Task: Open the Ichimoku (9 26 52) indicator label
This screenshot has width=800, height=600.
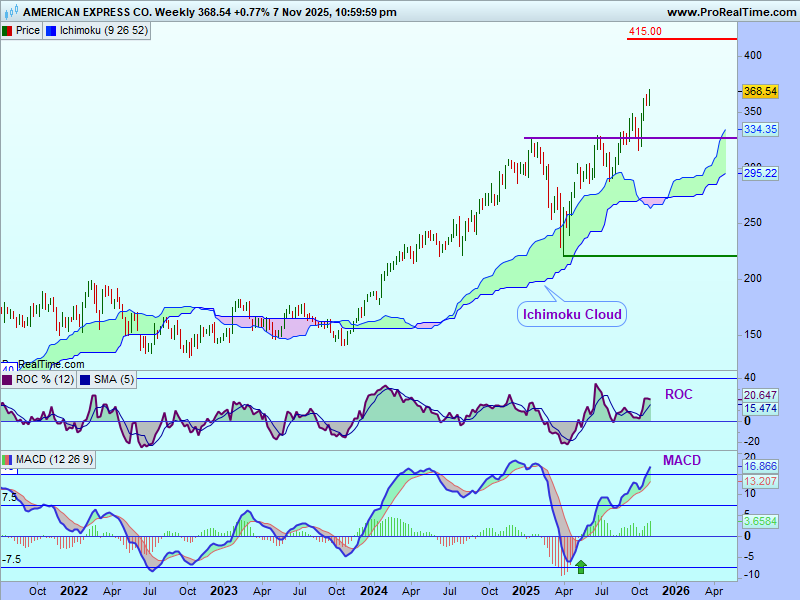Action: pyautogui.click(x=103, y=31)
